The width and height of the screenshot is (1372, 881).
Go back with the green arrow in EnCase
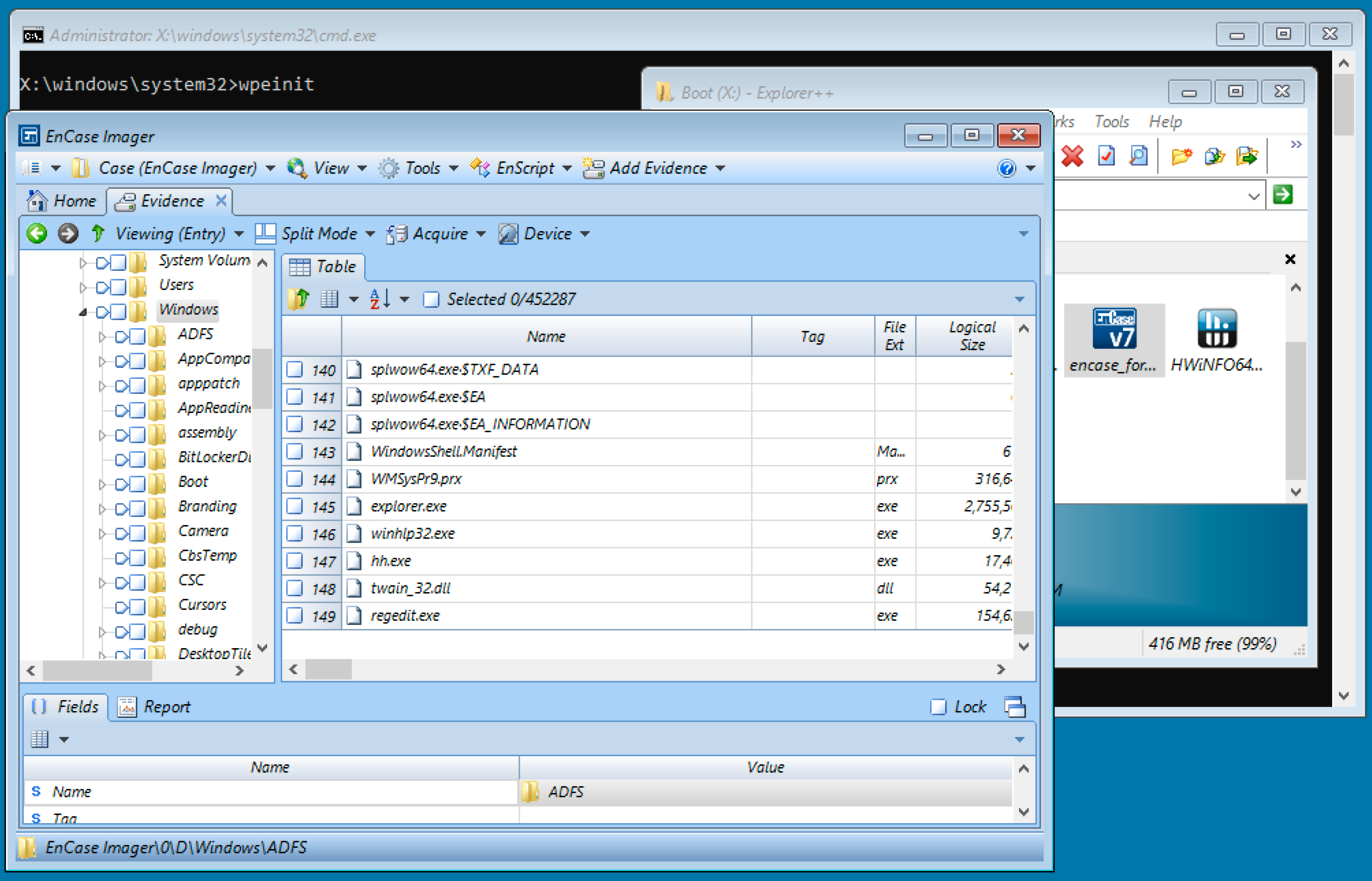coord(36,234)
